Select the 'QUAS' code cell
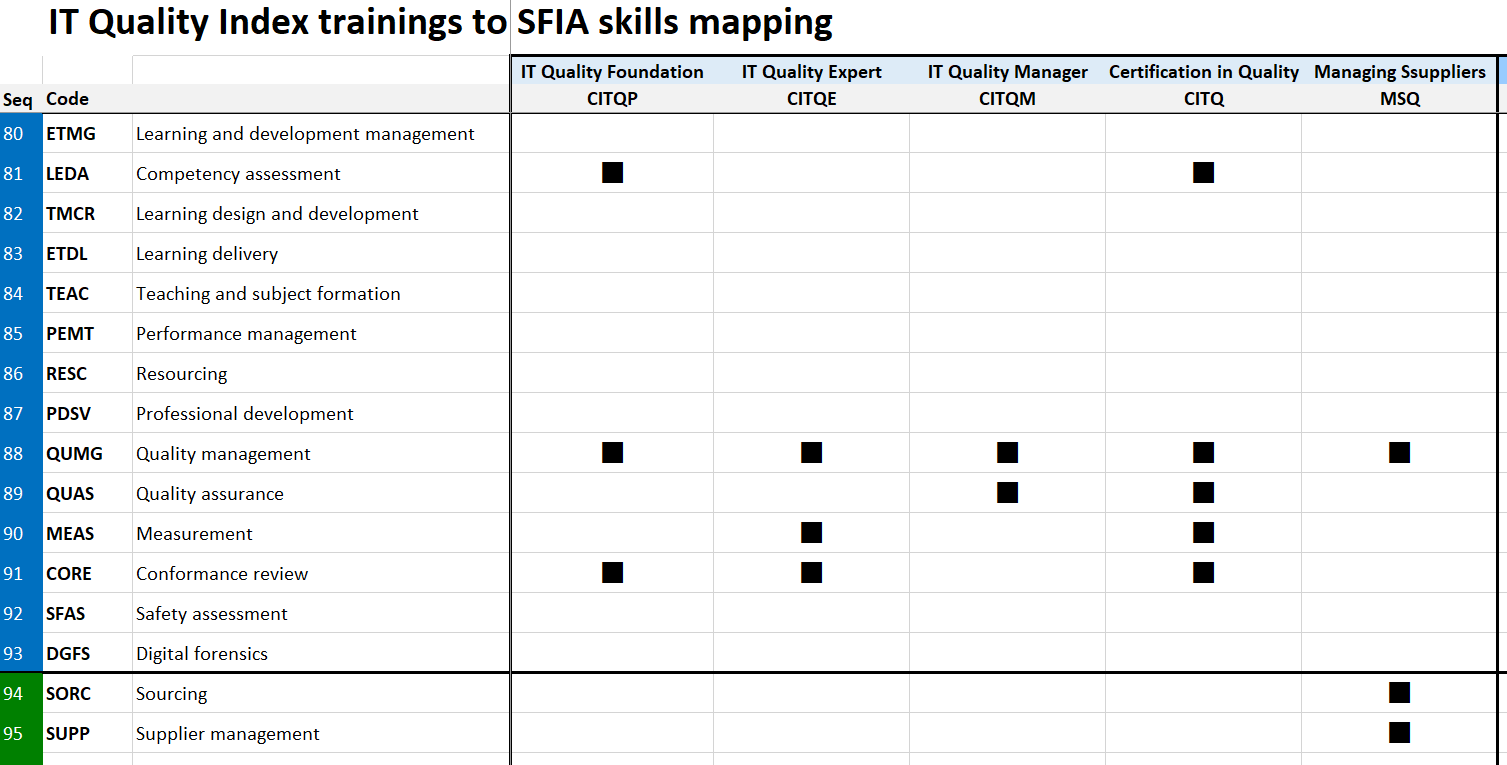The image size is (1507, 765). (x=87, y=494)
